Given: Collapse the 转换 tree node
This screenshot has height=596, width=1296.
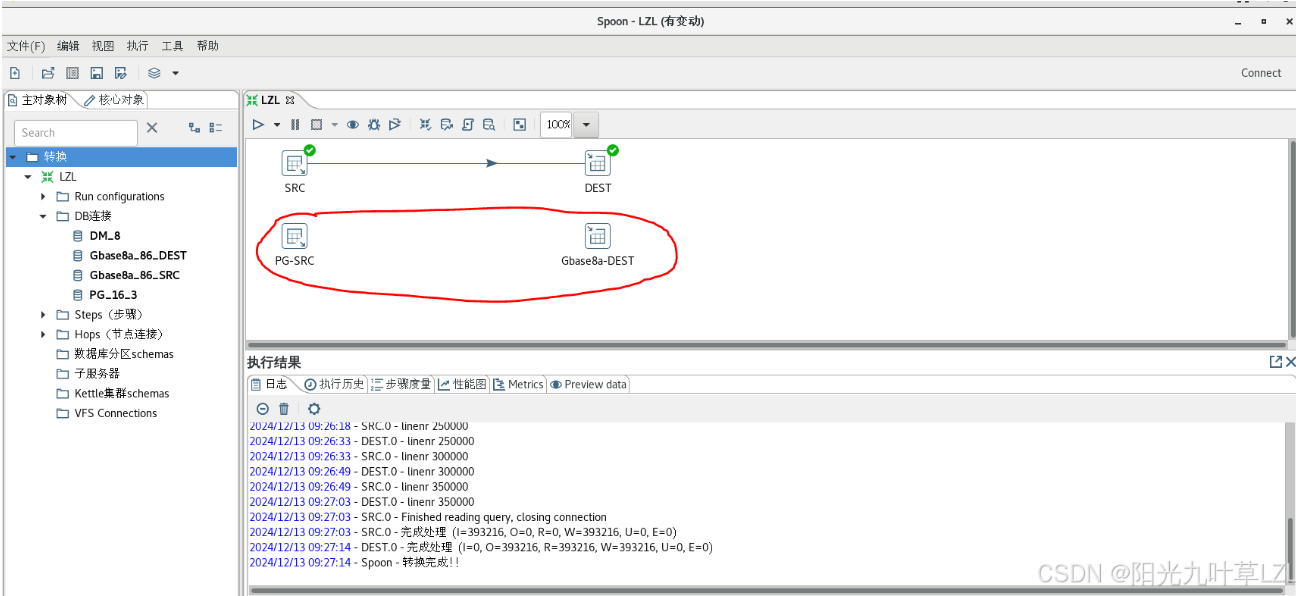Looking at the screenshot, I should [x=13, y=157].
